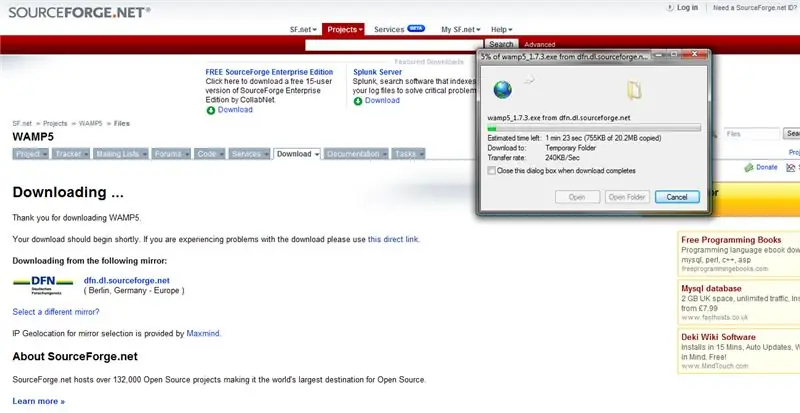Open the Documentation tab
This screenshot has height=413, width=800.
point(356,154)
